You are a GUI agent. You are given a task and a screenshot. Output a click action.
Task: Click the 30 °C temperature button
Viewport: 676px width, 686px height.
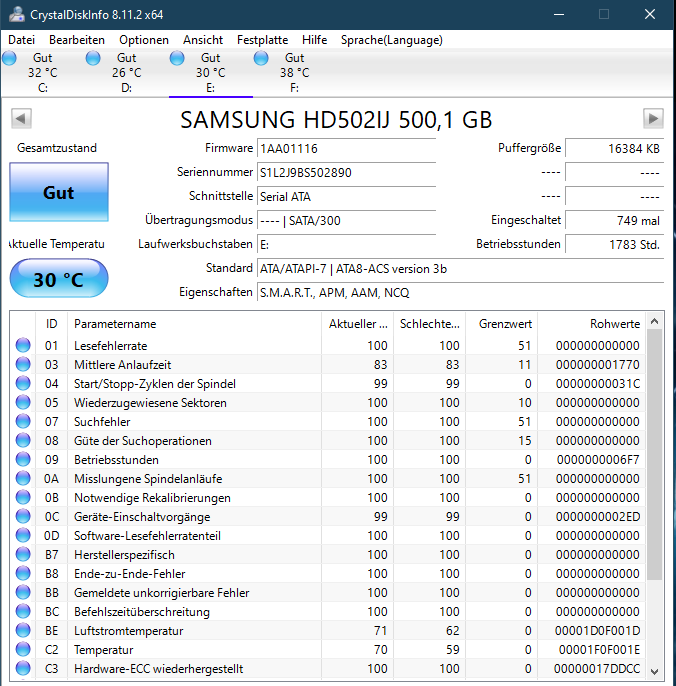click(59, 279)
